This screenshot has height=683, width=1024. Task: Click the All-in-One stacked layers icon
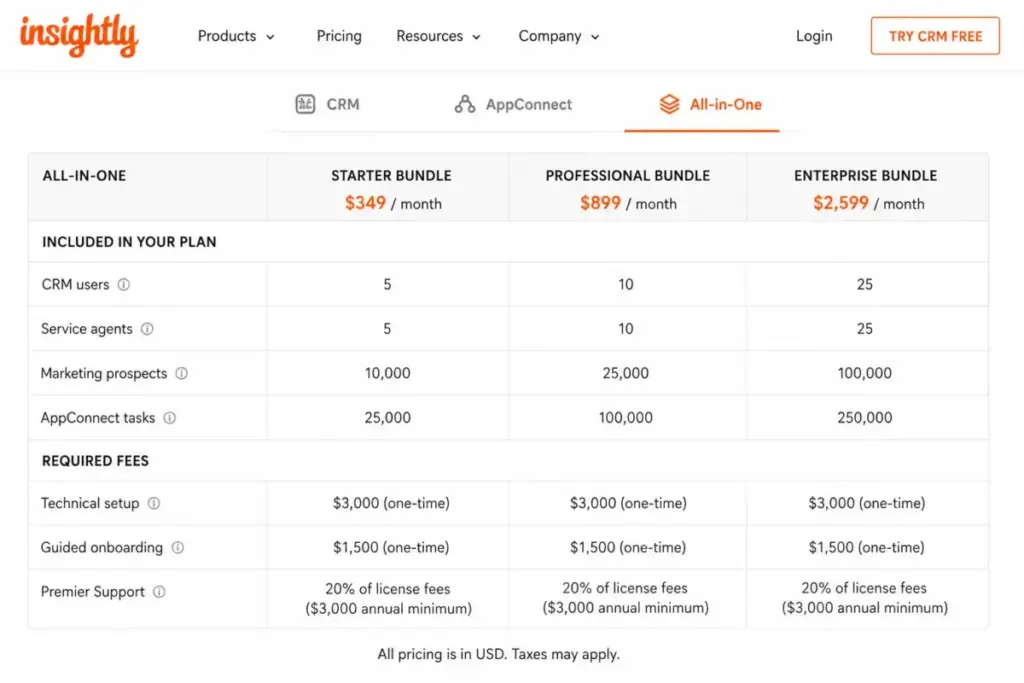669,104
